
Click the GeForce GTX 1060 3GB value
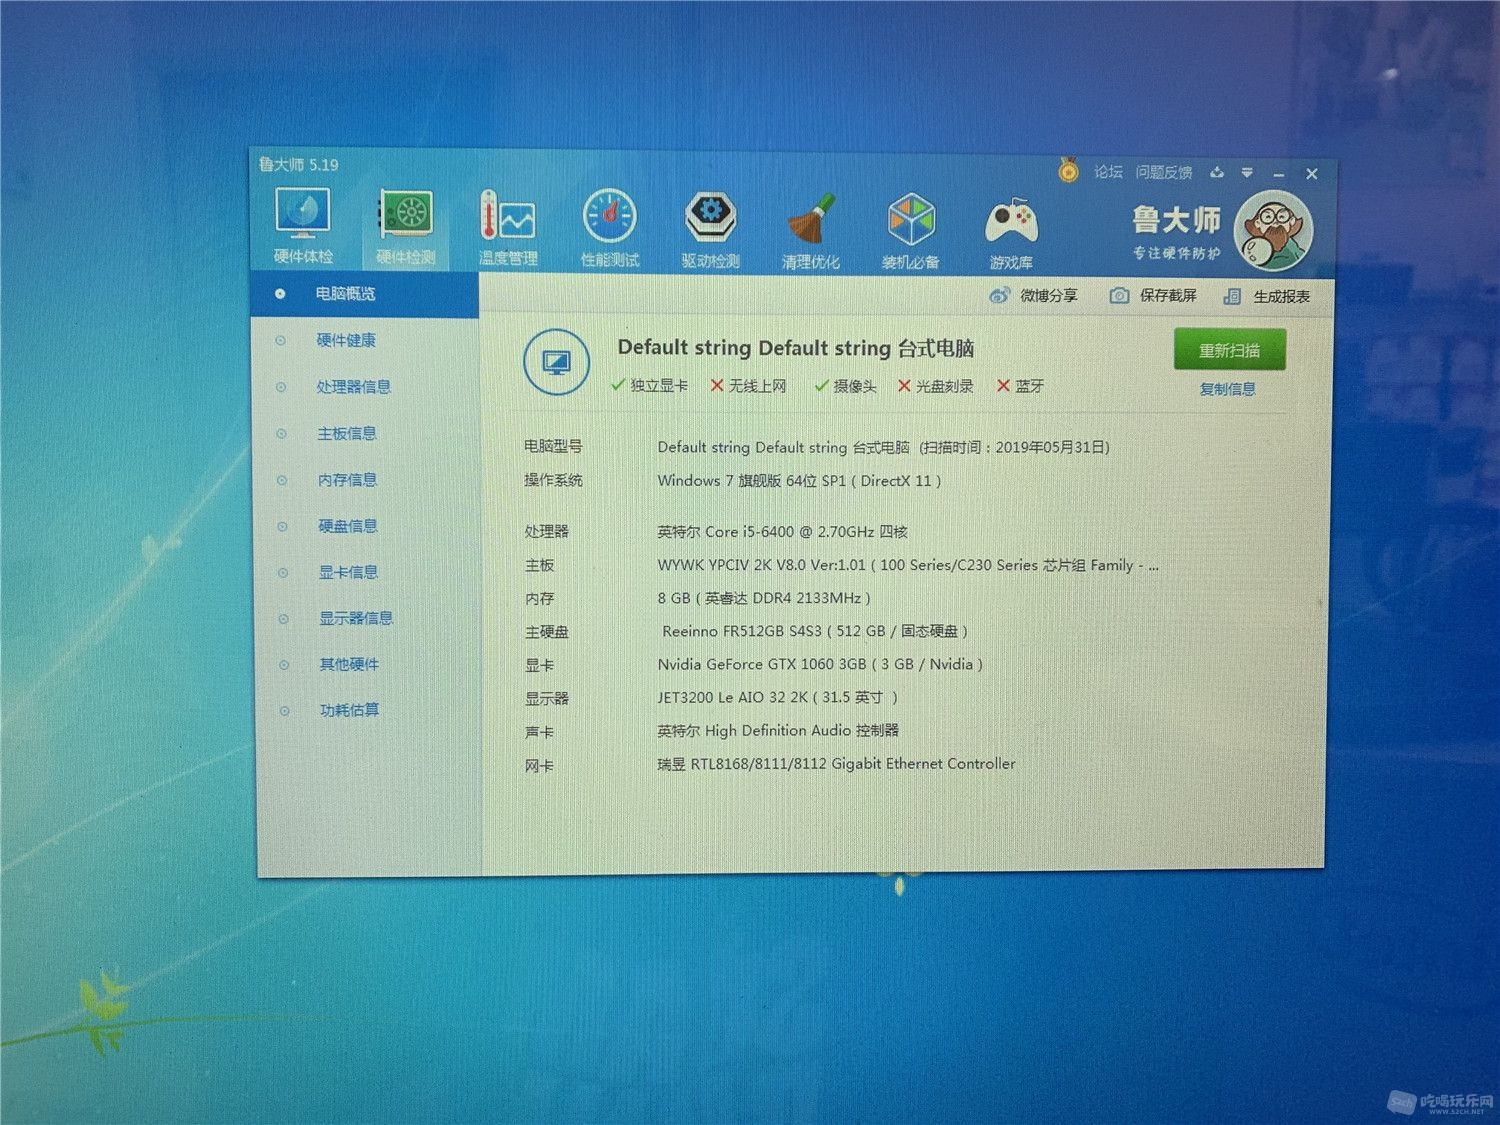tap(820, 664)
